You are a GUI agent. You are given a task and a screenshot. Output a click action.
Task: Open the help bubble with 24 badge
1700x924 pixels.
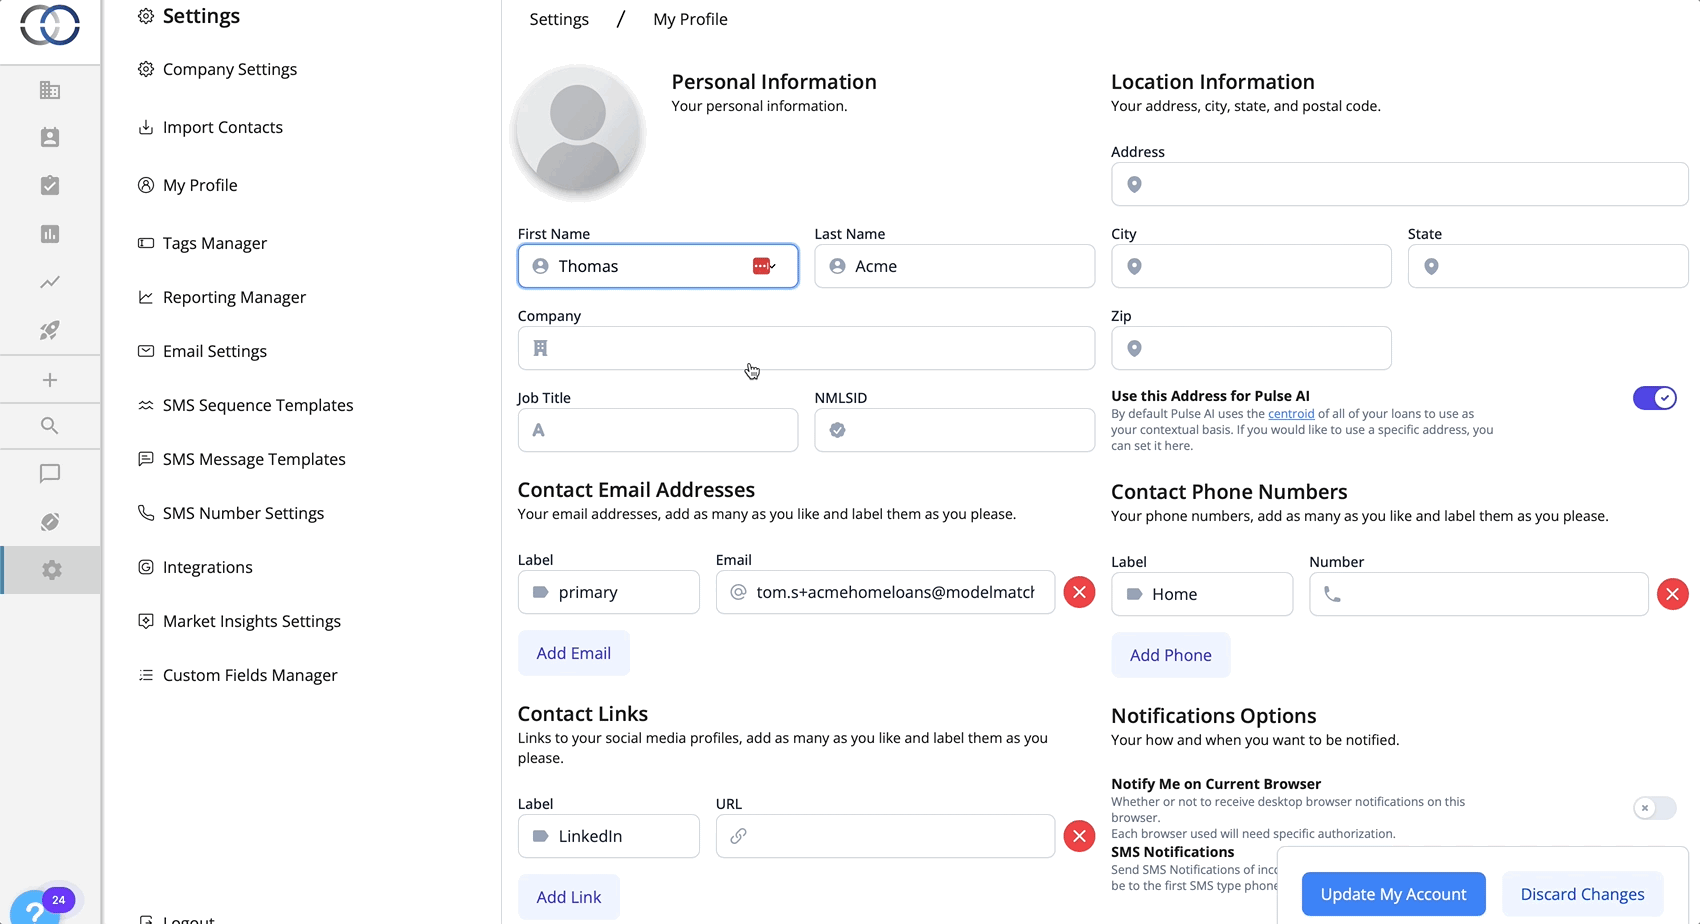pos(36,908)
